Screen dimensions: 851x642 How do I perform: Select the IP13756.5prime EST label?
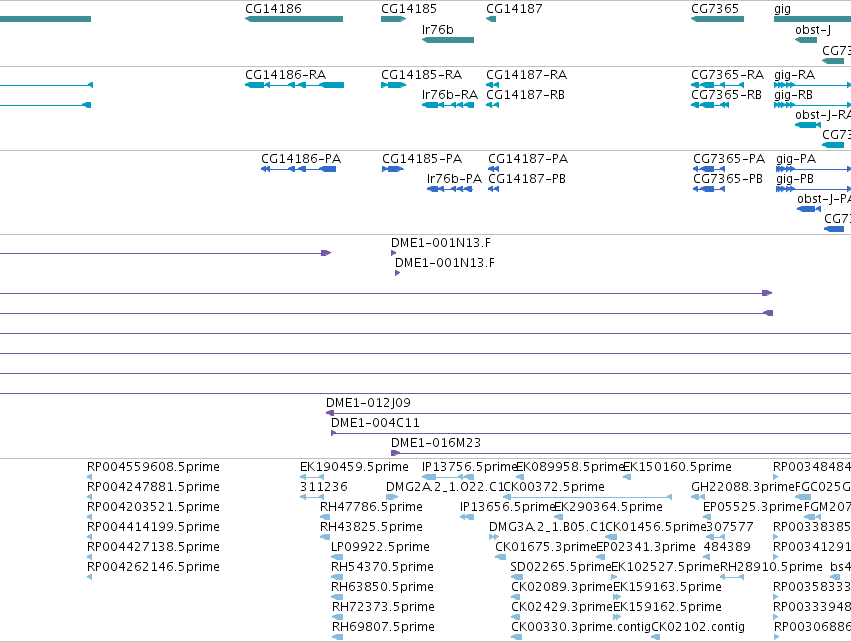click(x=469, y=467)
